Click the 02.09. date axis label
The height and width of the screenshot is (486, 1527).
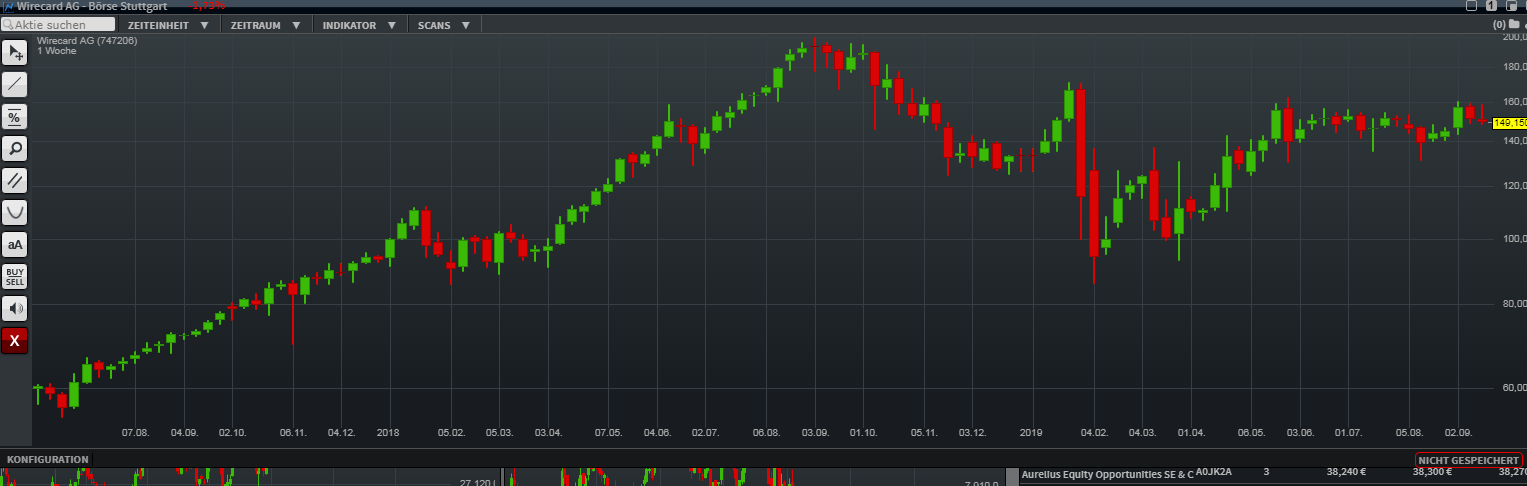tap(1458, 433)
